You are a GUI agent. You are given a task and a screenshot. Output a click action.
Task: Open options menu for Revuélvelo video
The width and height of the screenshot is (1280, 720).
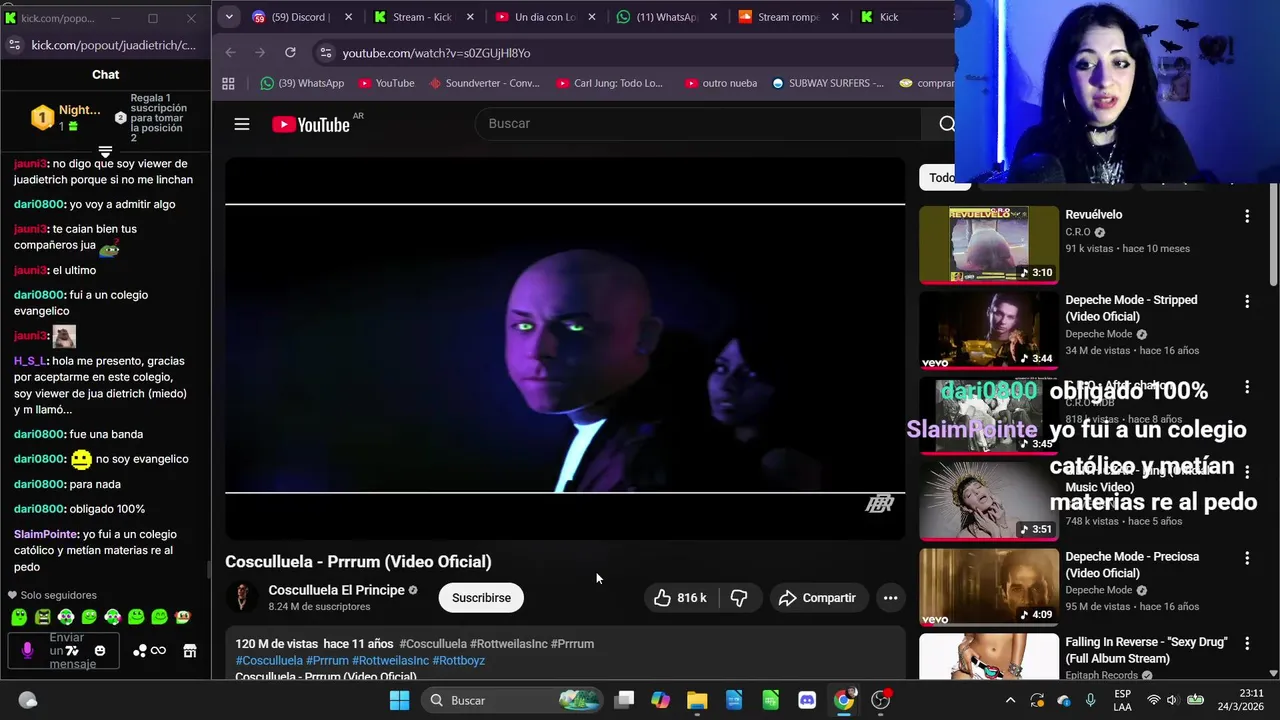click(1246, 216)
